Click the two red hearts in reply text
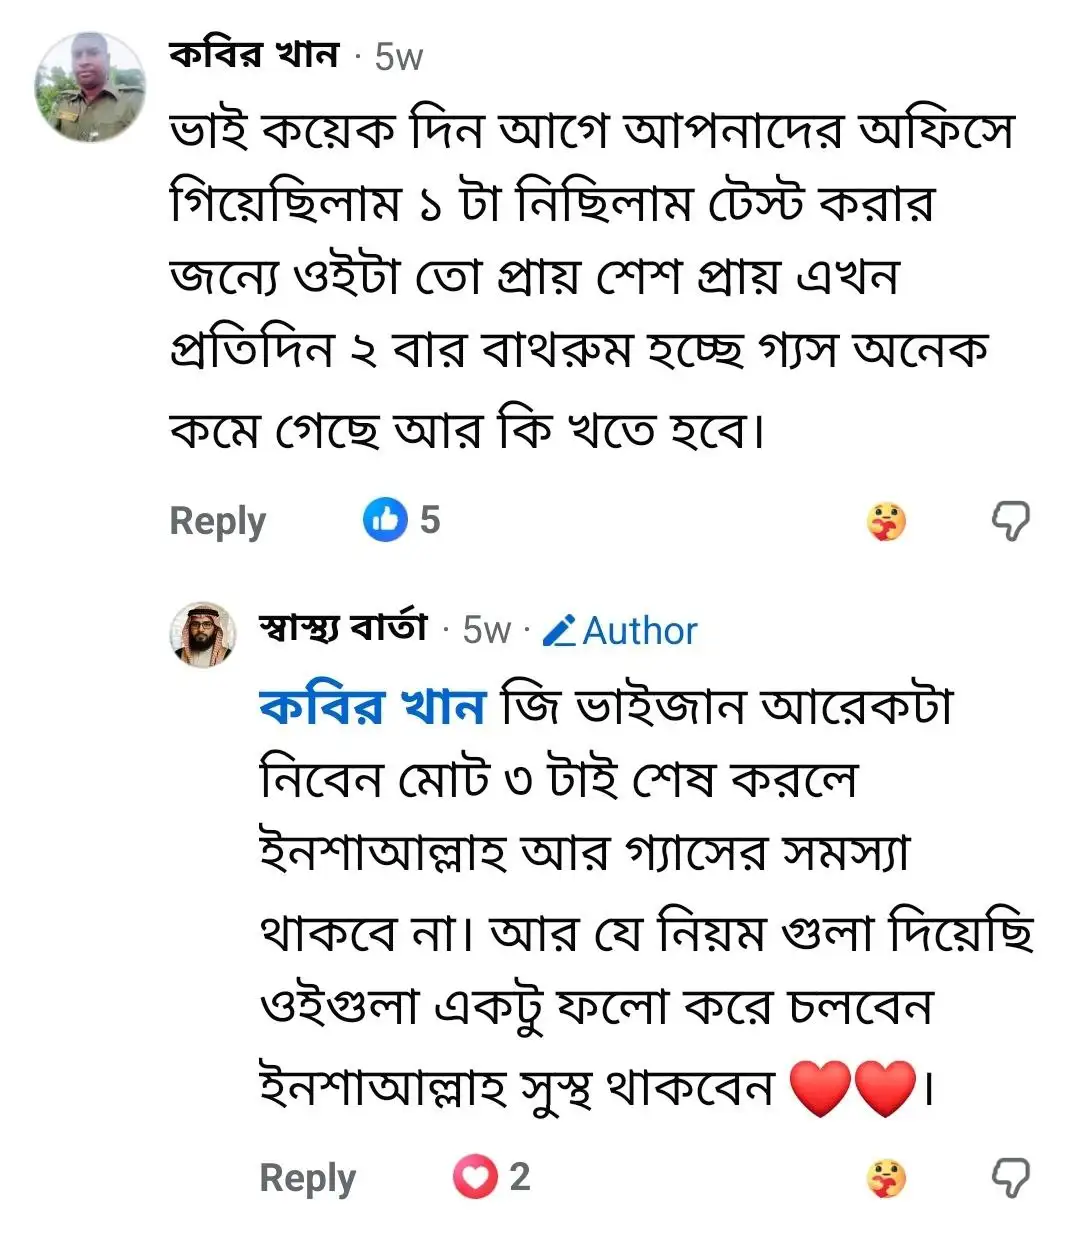Screen dimensions: 1079x1236 point(852,1087)
